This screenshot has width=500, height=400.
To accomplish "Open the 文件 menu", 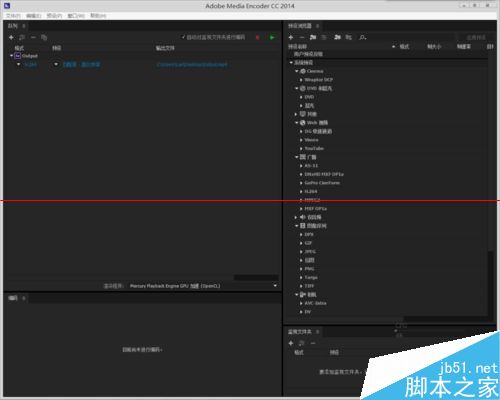I will coord(13,16).
